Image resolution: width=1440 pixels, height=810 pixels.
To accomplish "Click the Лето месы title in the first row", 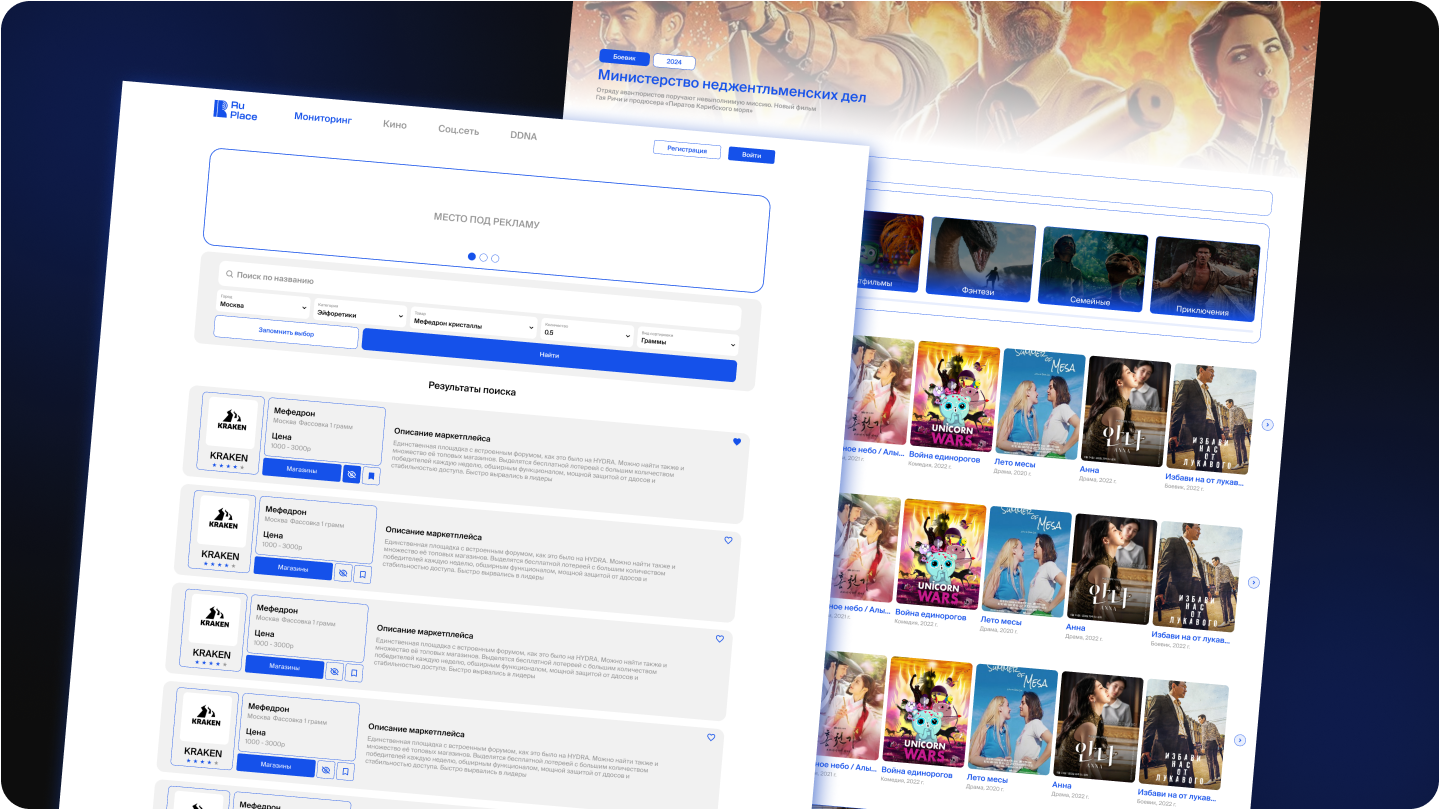I will pos(1015,464).
